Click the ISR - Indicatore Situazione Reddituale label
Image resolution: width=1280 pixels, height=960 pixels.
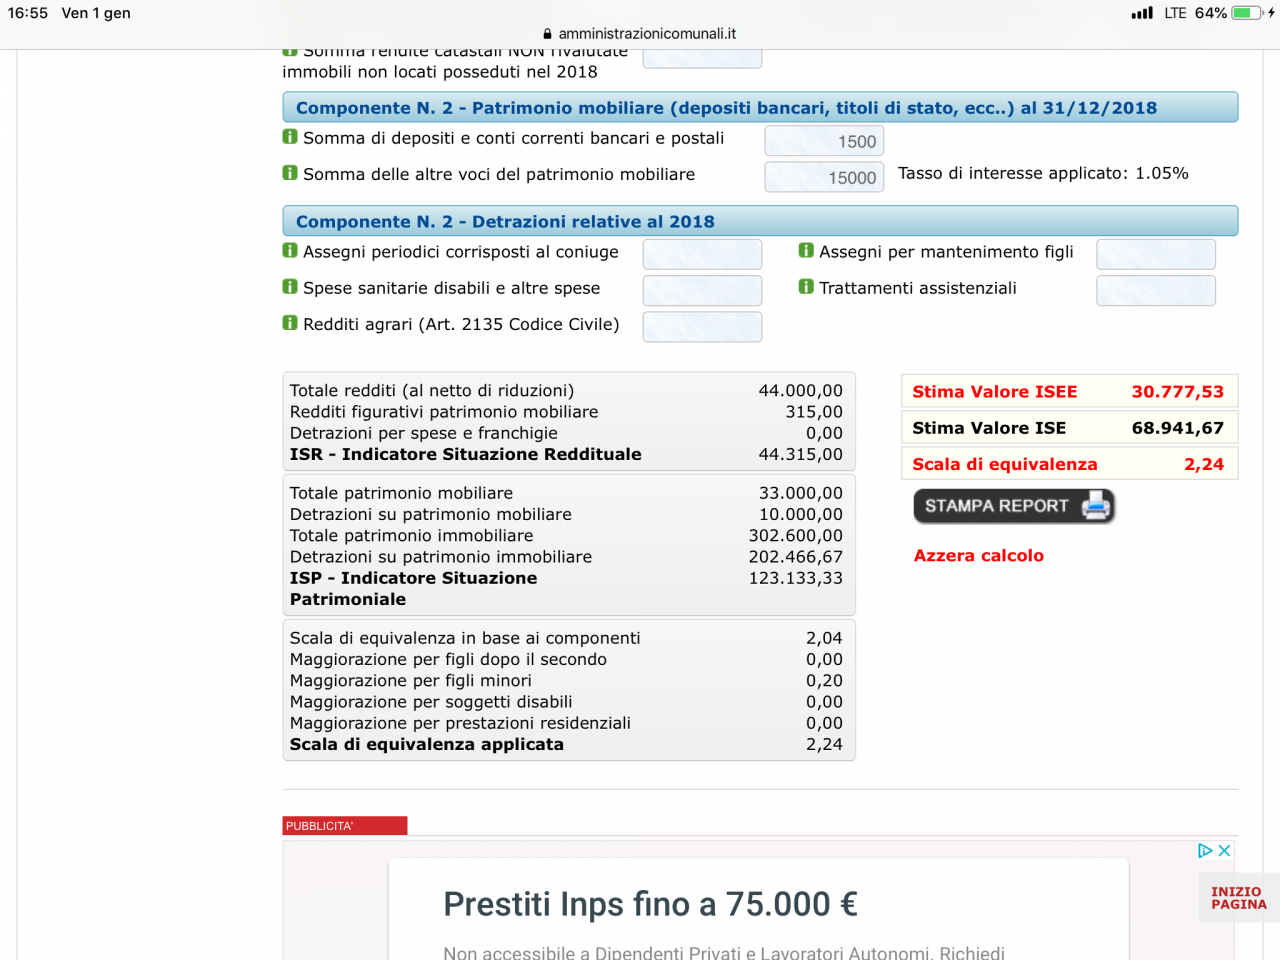(x=466, y=454)
